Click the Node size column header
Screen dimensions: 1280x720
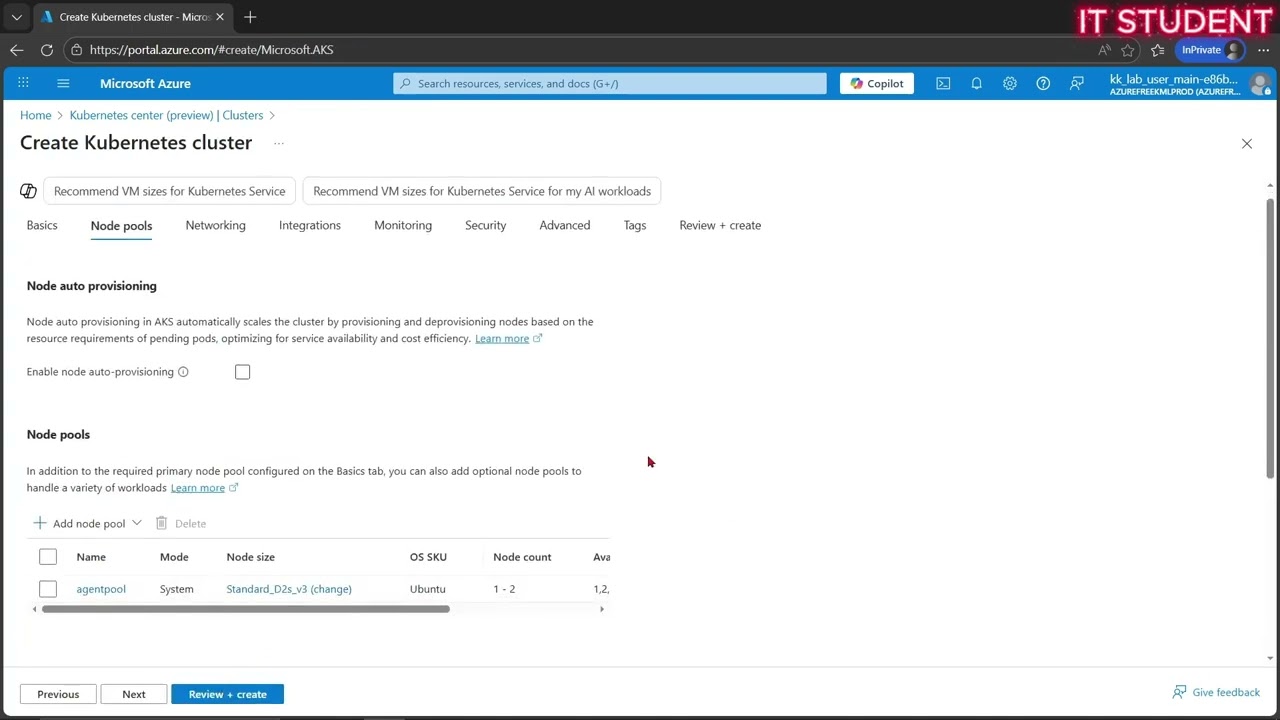250,557
